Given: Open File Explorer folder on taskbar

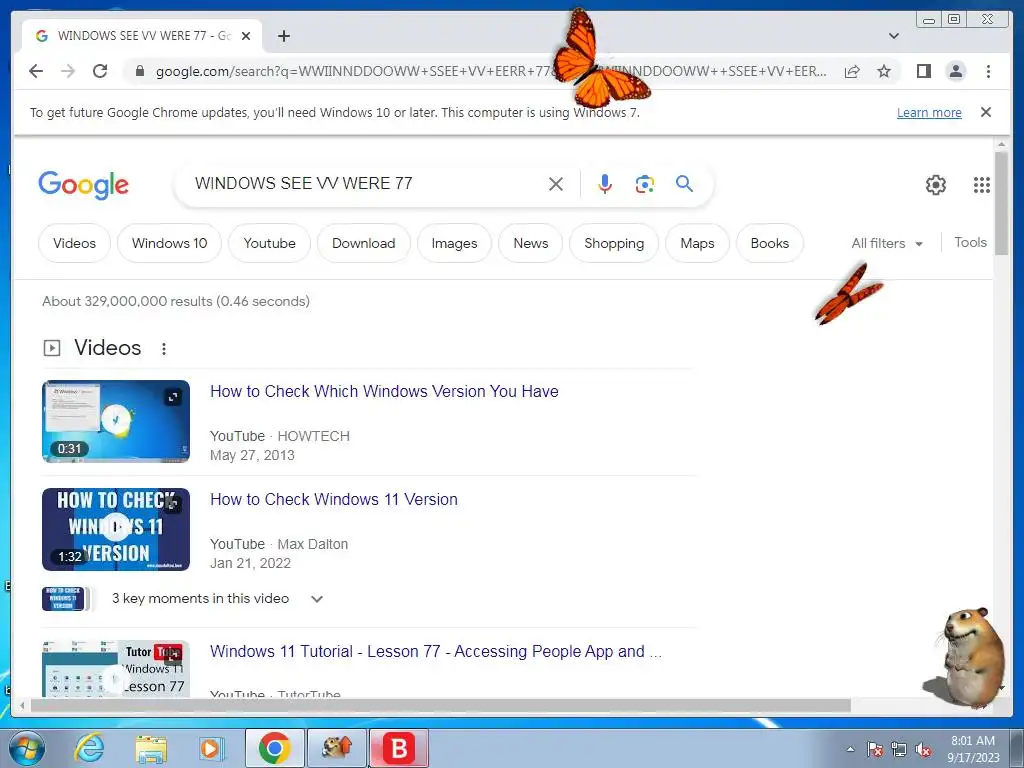Looking at the screenshot, I should click(151, 749).
